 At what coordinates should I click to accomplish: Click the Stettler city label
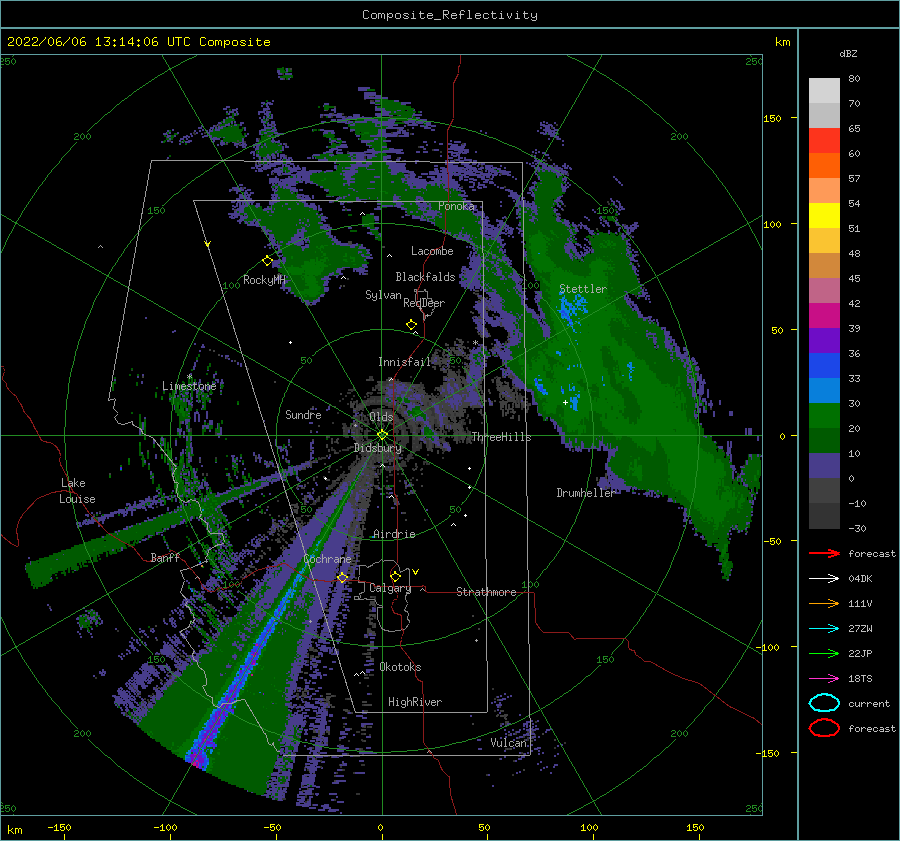pyautogui.click(x=583, y=289)
